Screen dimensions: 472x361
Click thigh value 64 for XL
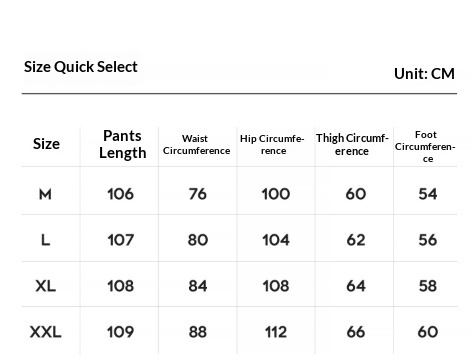[356, 286]
